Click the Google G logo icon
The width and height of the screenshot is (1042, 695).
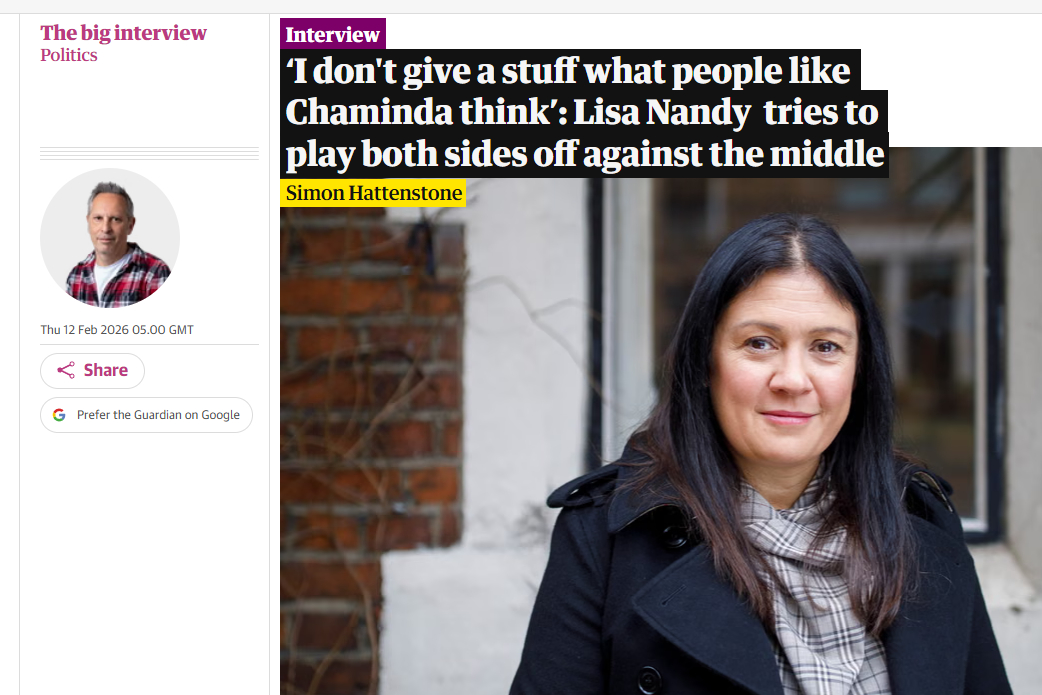(x=59, y=415)
